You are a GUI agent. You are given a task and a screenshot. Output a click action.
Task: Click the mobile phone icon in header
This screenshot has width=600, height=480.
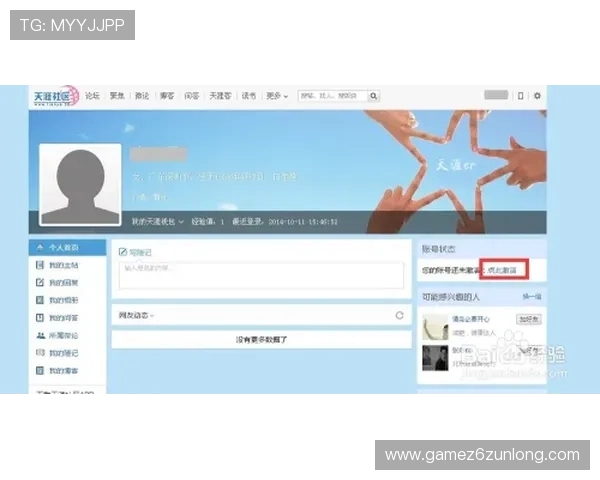[520, 96]
